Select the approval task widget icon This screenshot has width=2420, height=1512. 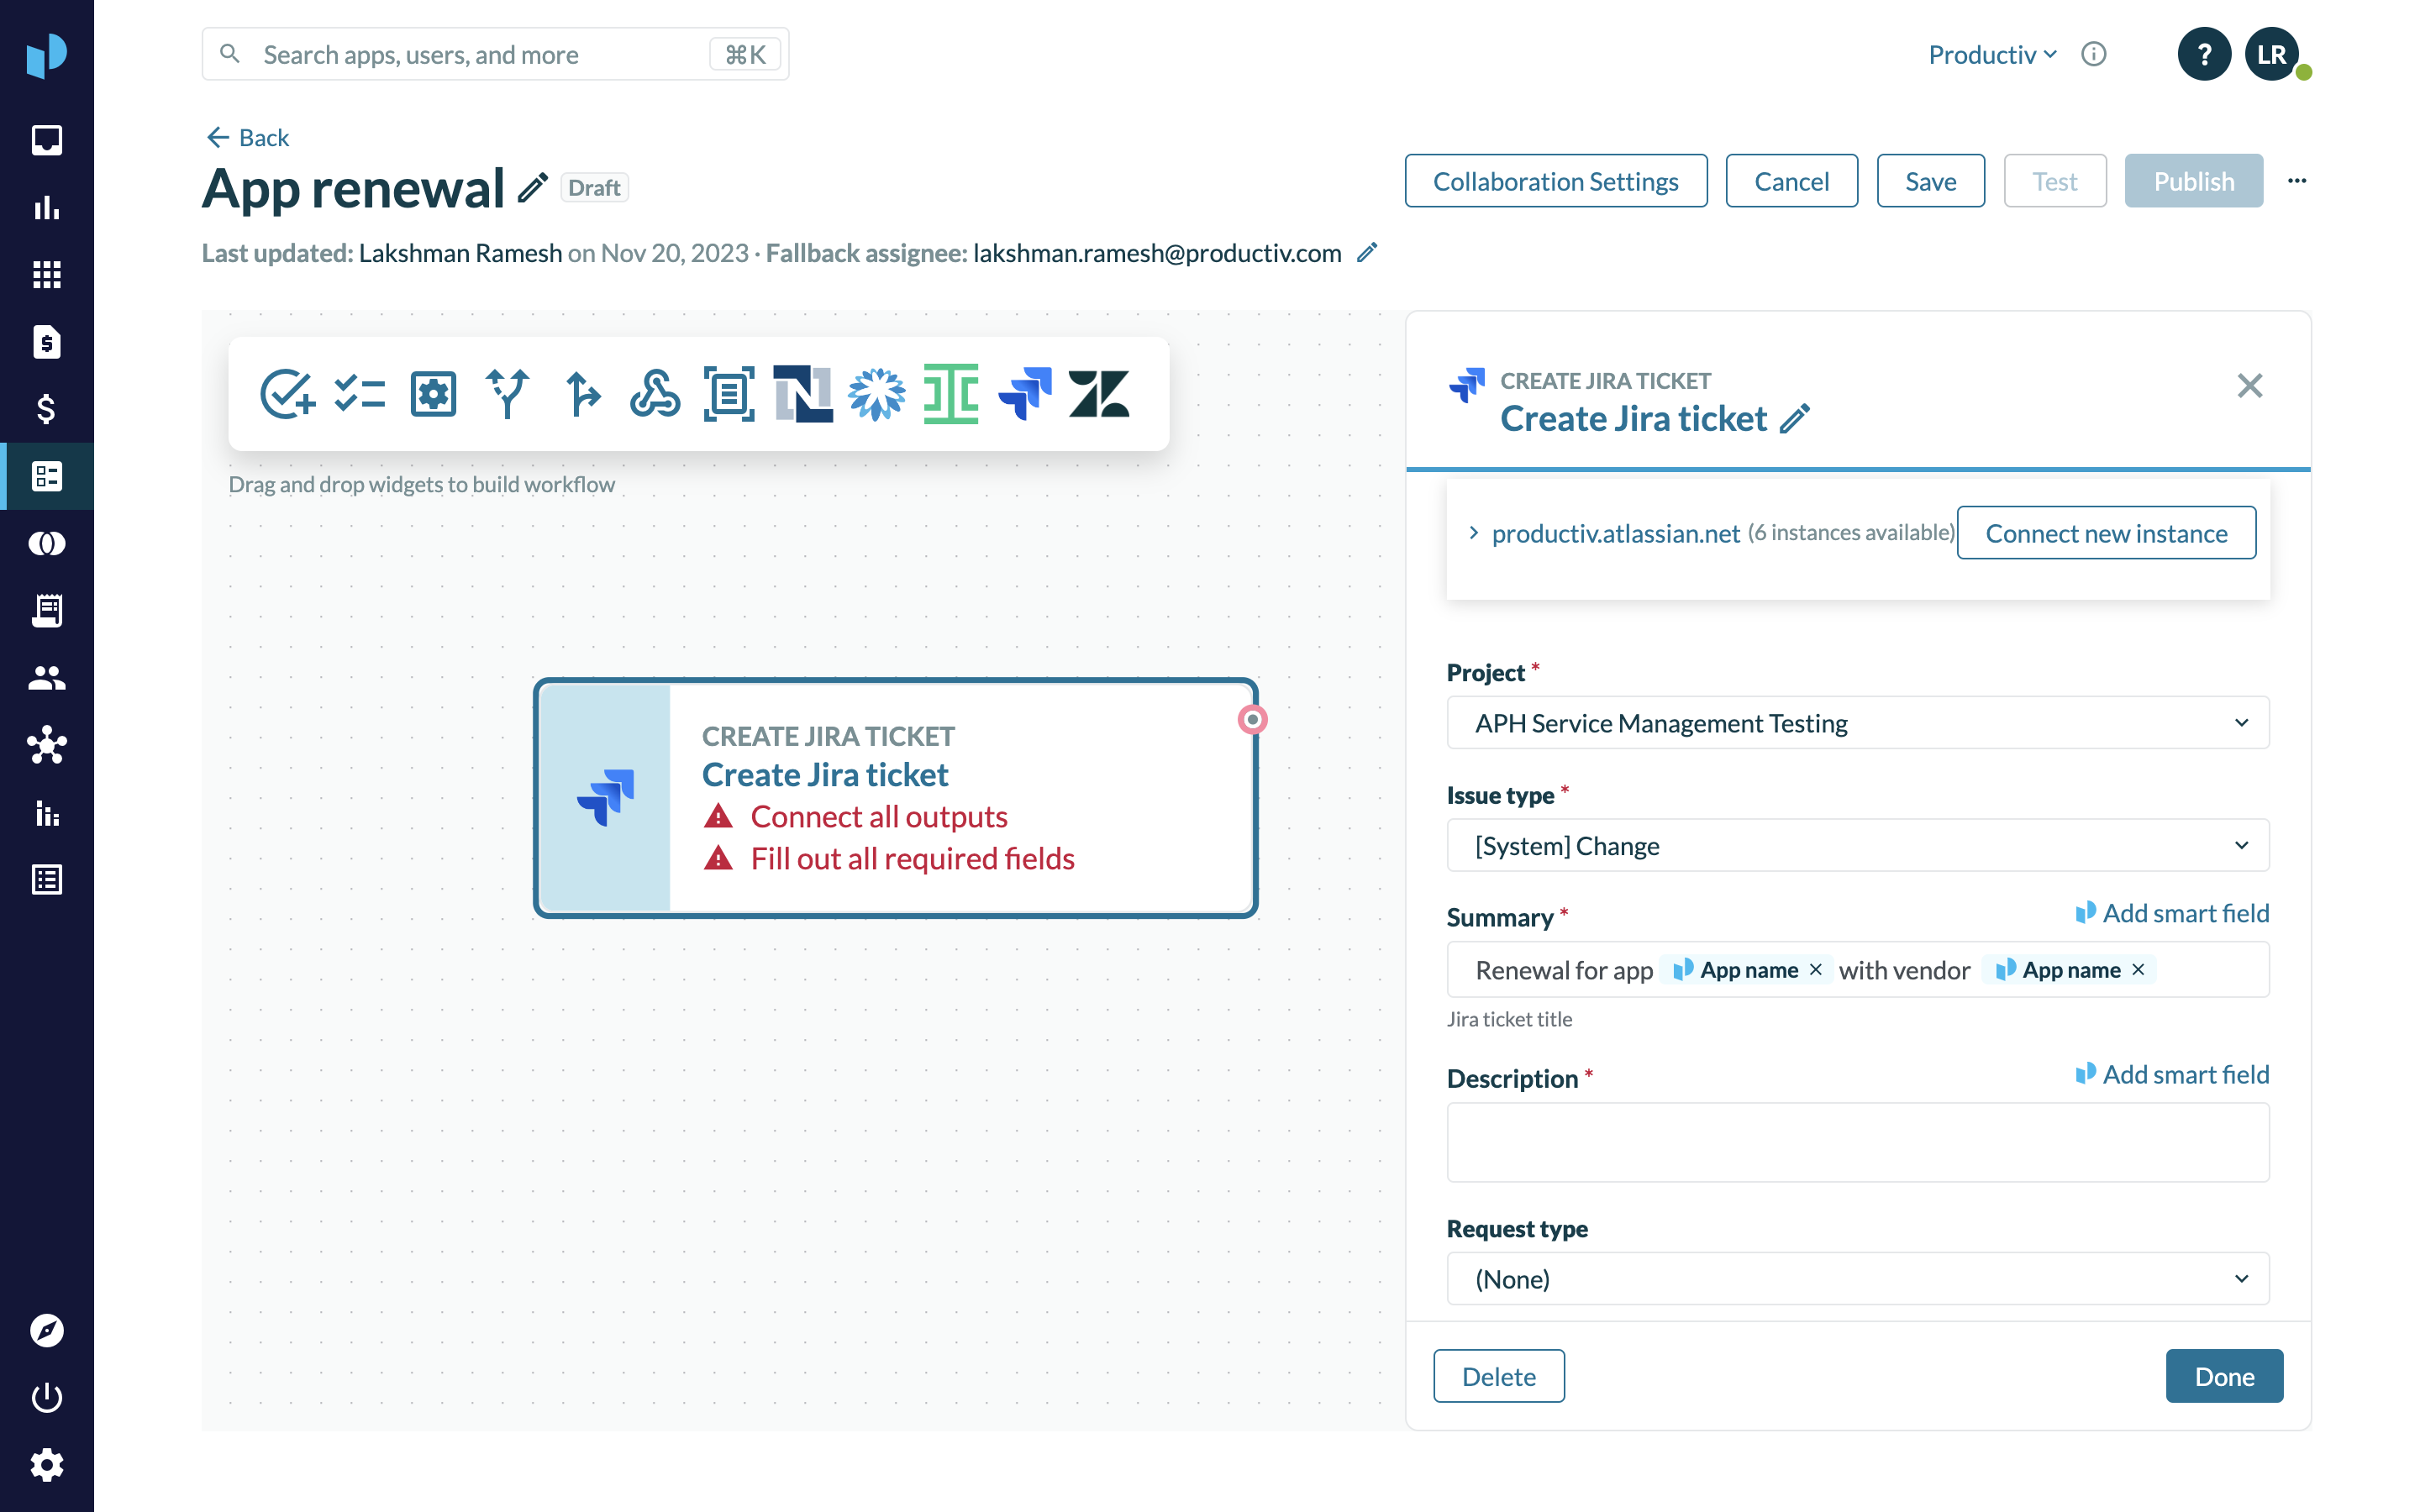287,393
